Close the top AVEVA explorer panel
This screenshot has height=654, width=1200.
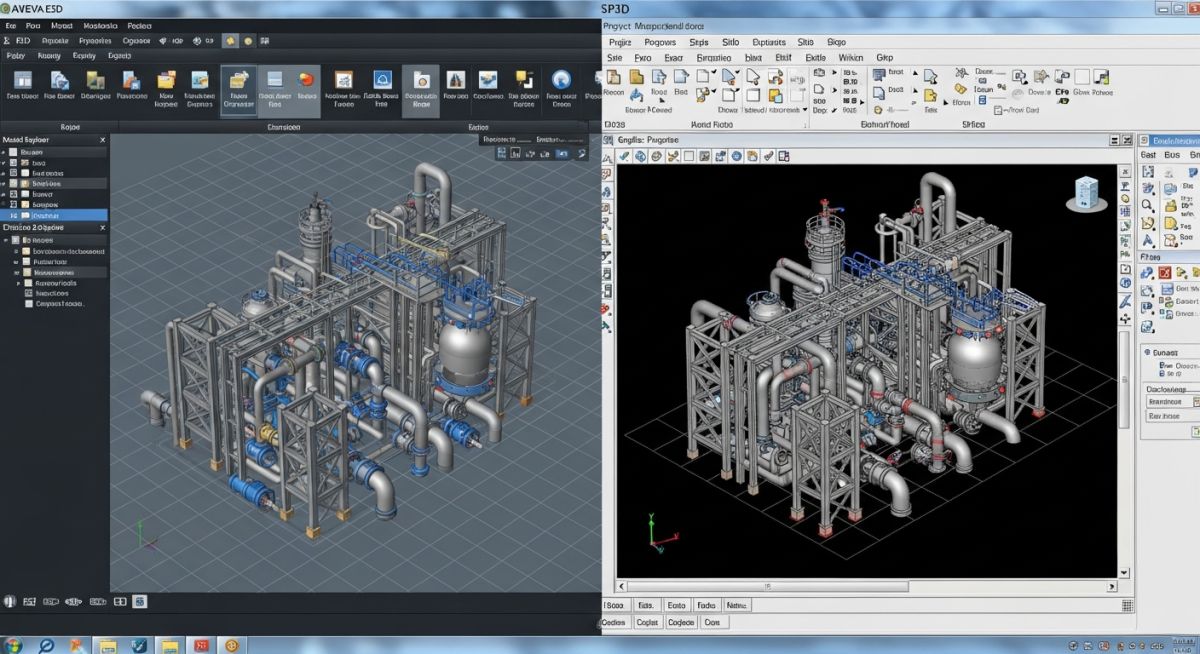point(102,140)
